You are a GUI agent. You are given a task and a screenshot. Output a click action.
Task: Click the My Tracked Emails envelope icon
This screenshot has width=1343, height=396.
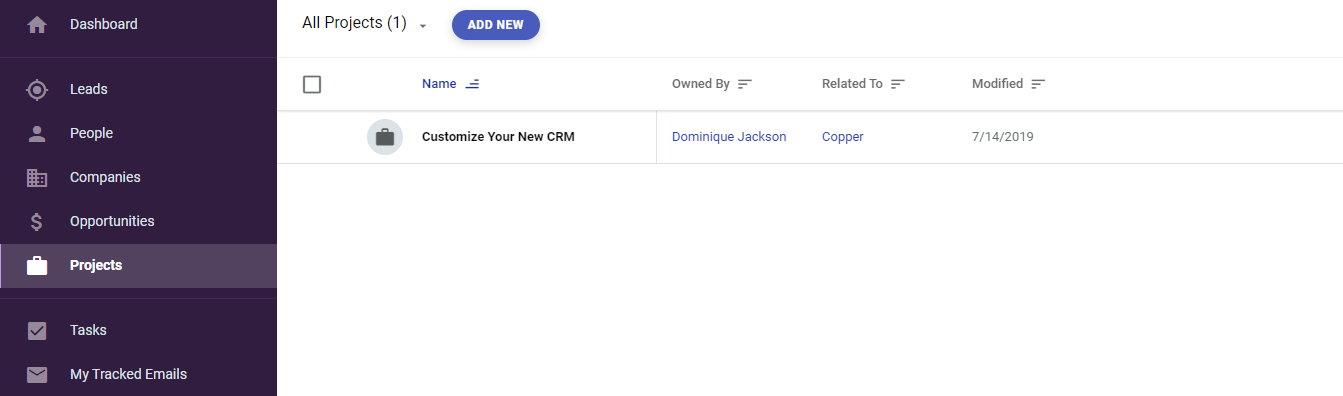point(37,375)
